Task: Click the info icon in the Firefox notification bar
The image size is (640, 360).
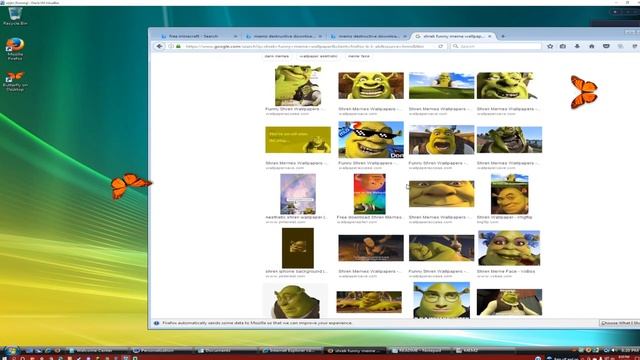Action: coord(156,323)
